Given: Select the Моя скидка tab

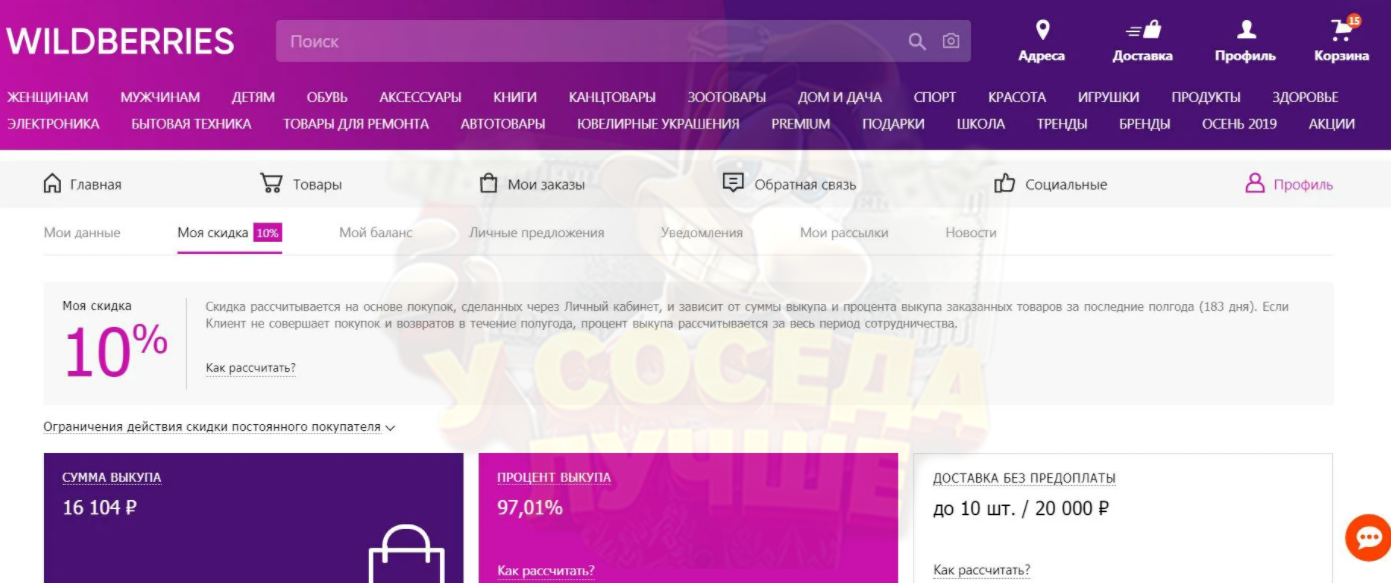Looking at the screenshot, I should [x=229, y=232].
